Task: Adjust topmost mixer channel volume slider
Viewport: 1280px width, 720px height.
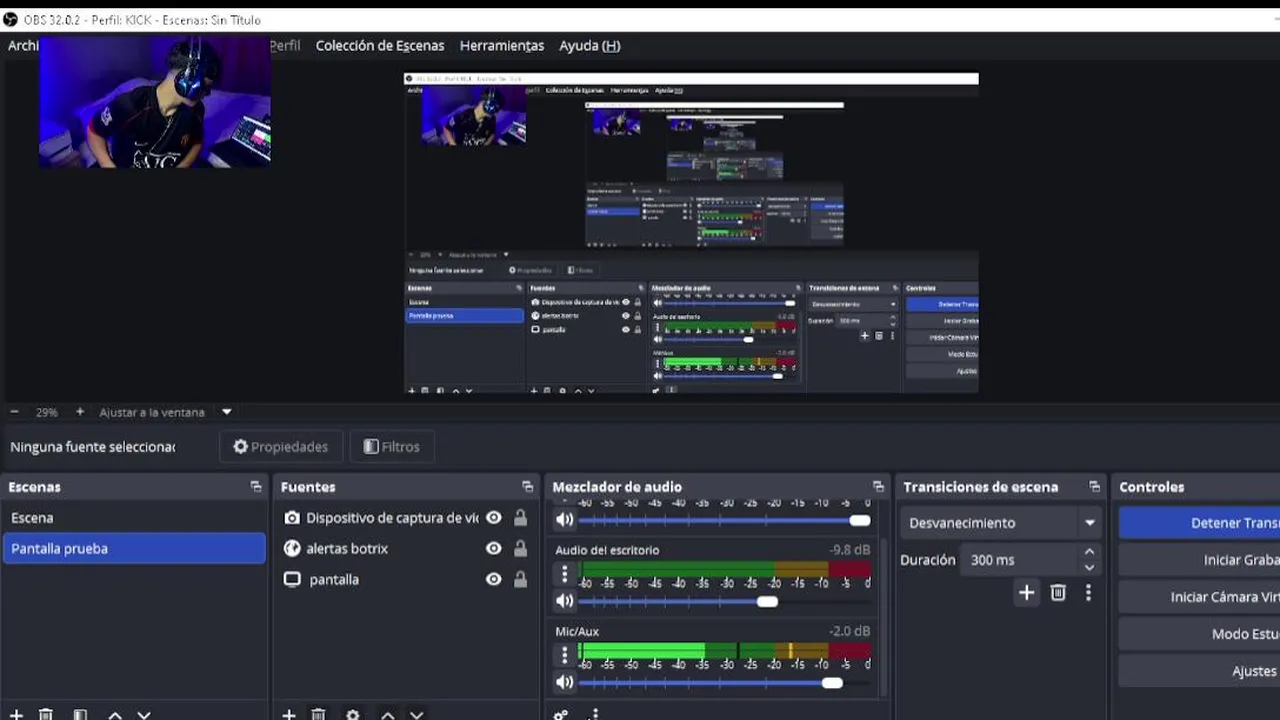Action: tap(860, 520)
